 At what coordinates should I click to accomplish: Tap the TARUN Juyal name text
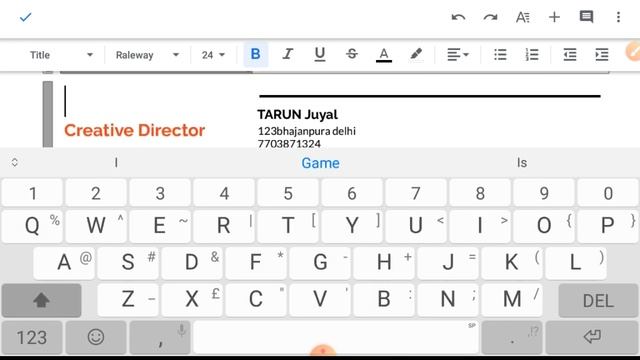(x=298, y=114)
